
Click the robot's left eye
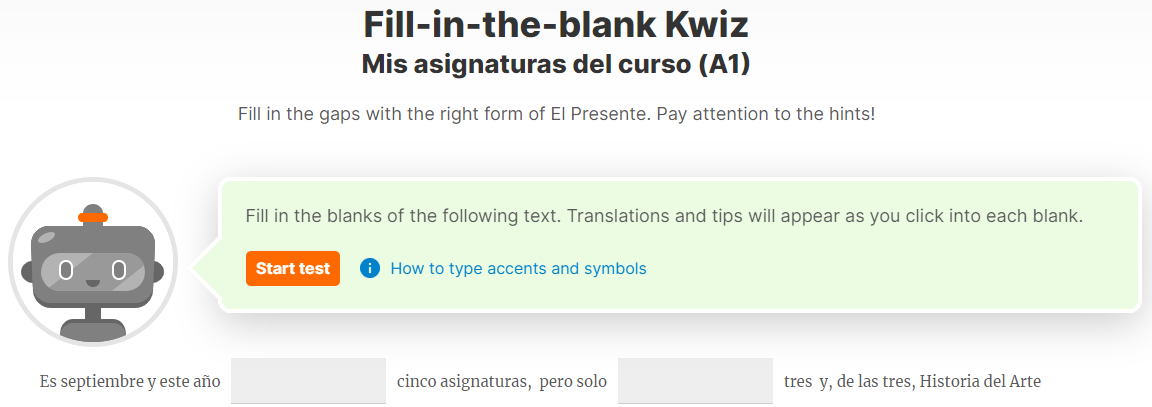coord(66,271)
